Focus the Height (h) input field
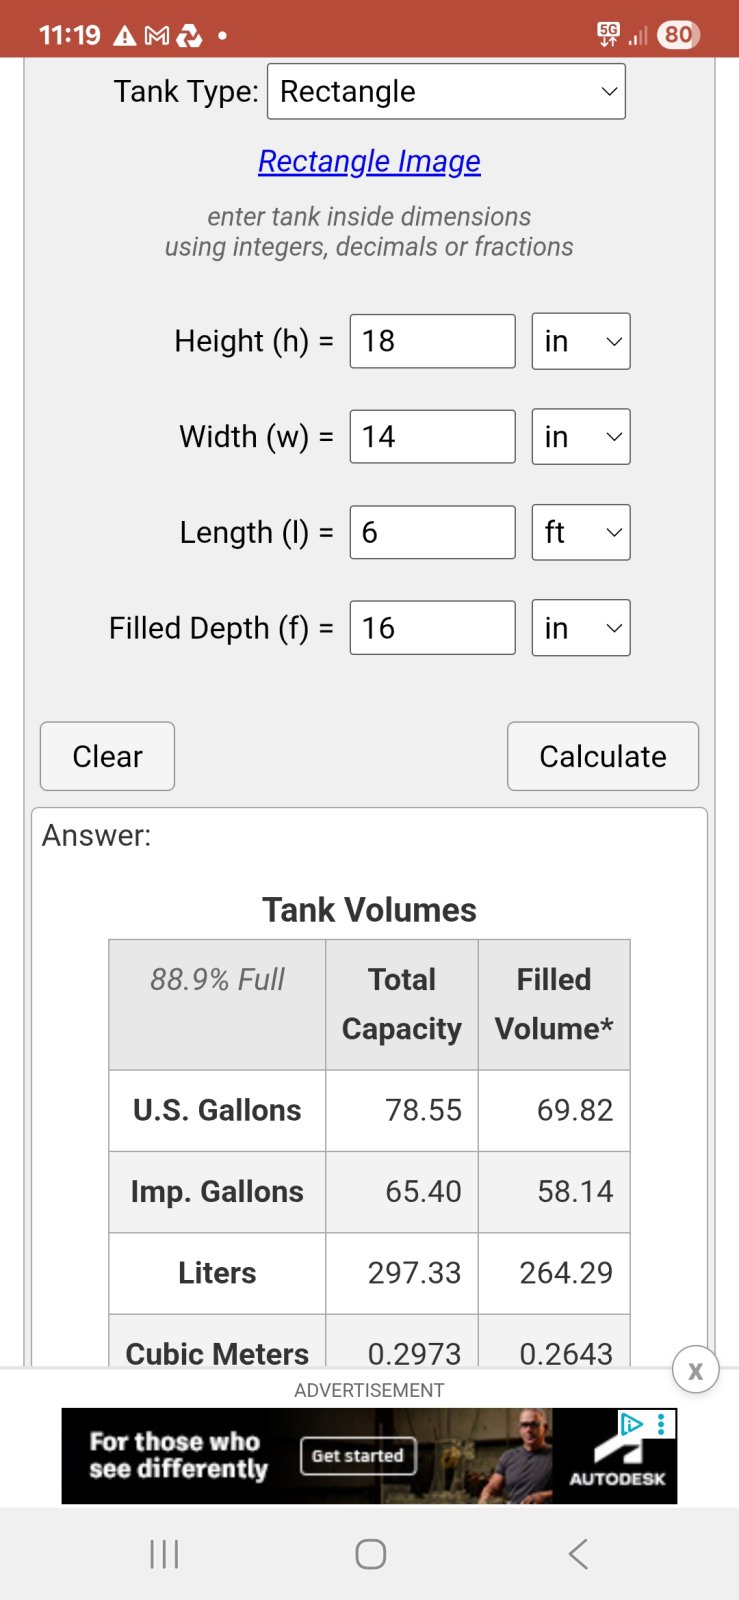Screen dimensions: 739x1600 click(x=432, y=341)
